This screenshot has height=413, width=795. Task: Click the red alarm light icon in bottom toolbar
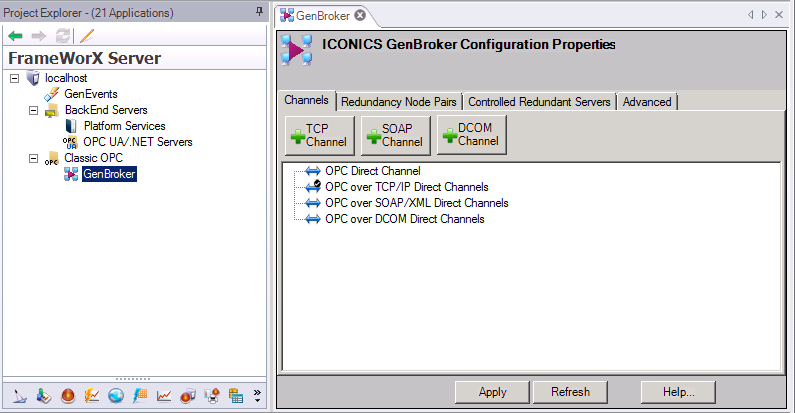tap(68, 396)
